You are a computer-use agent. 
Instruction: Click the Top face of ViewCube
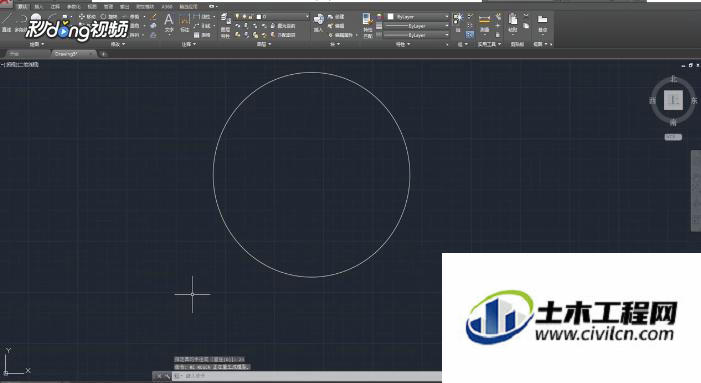[x=673, y=100]
